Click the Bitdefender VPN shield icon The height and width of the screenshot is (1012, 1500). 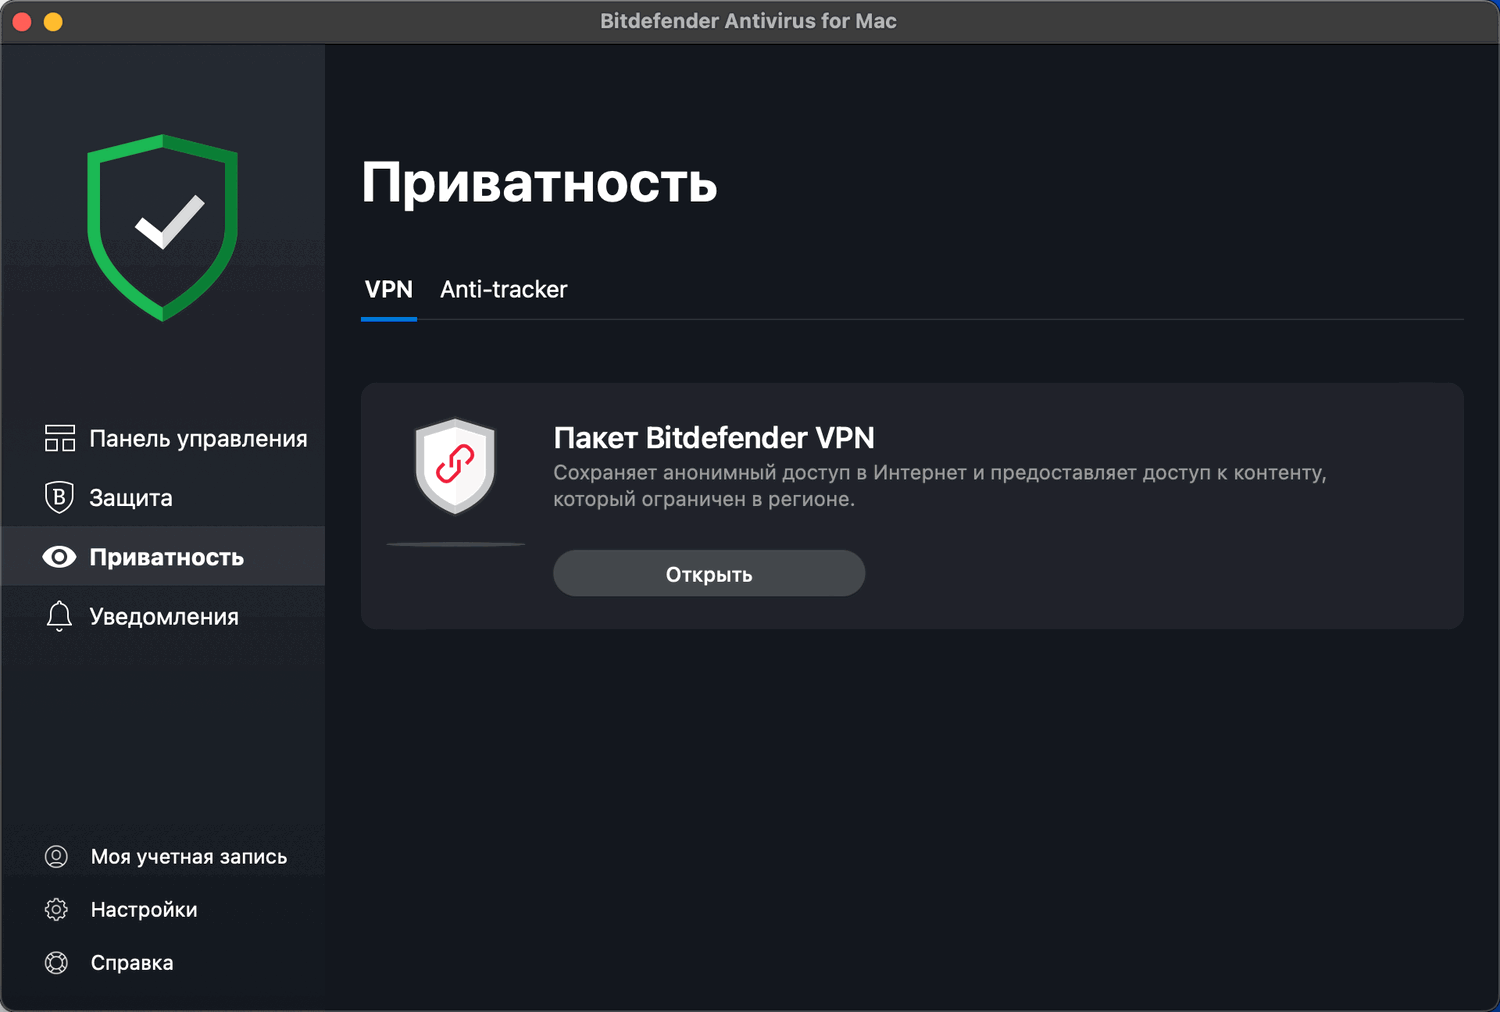(x=455, y=466)
